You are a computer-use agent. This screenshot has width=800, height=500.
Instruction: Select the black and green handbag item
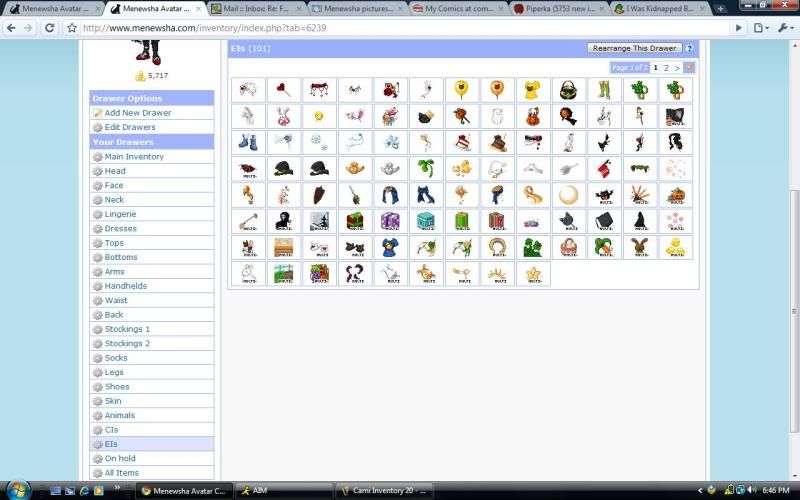click(x=568, y=90)
